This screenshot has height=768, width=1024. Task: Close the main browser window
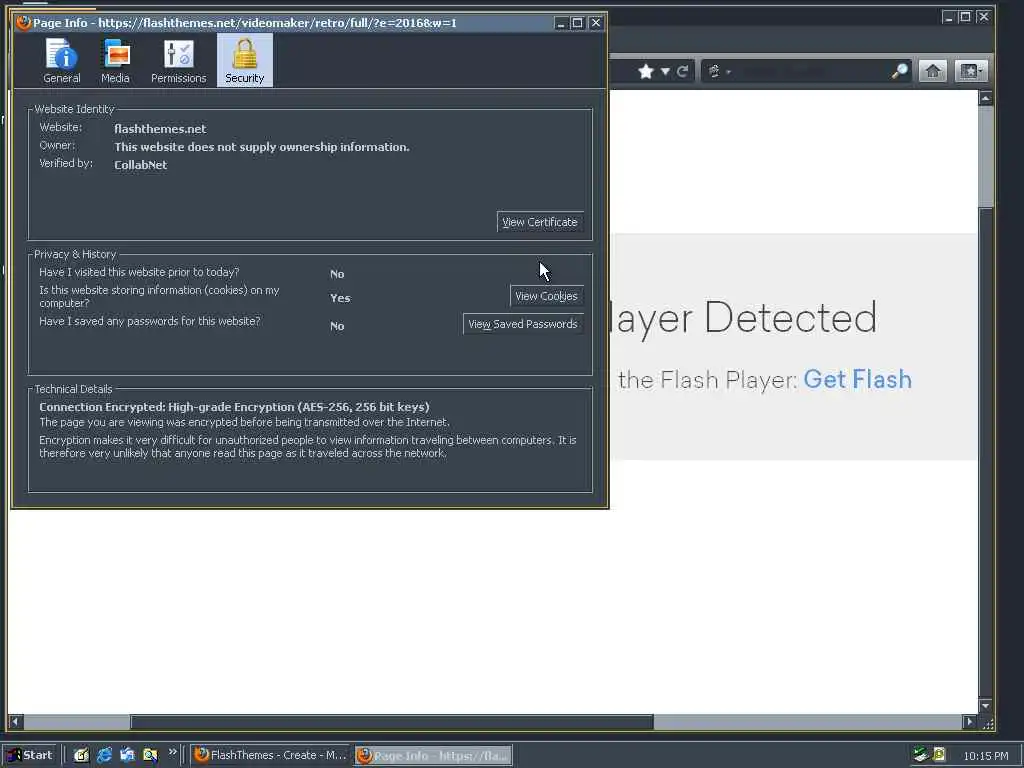(x=984, y=17)
